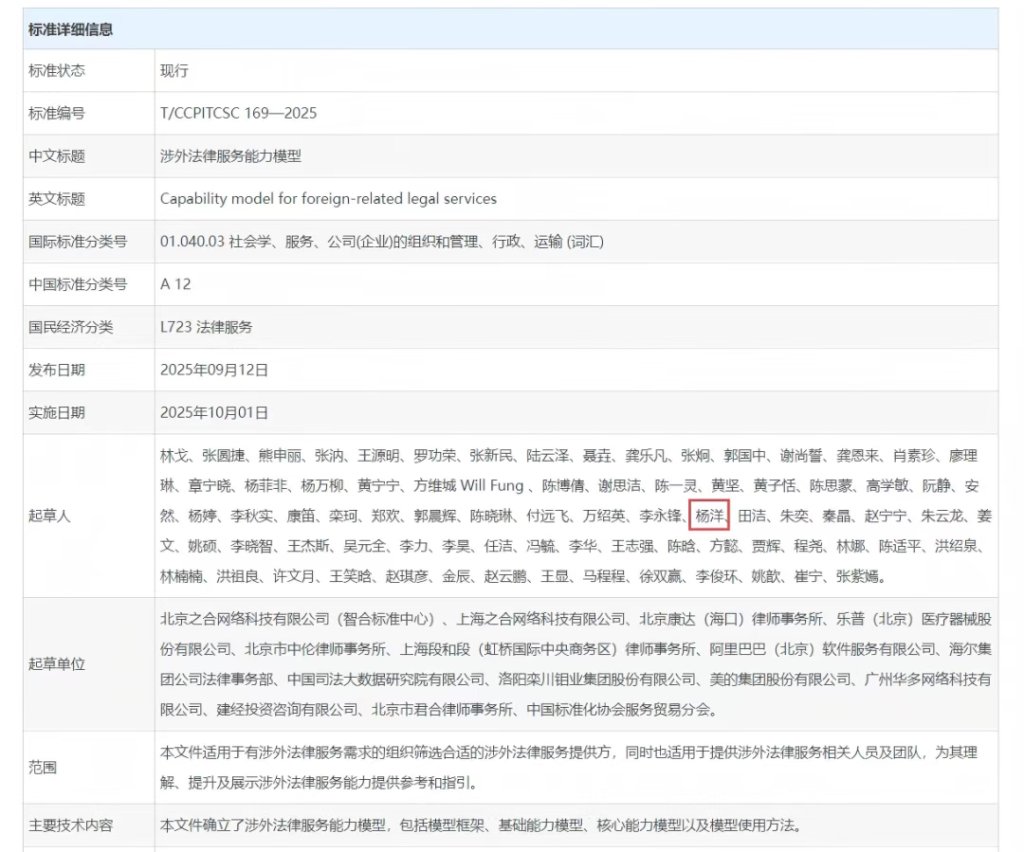Viewport: 1024px width, 852px height.
Task: Click the Chinese title 涉外法律服务能力模型
Action: [230, 156]
